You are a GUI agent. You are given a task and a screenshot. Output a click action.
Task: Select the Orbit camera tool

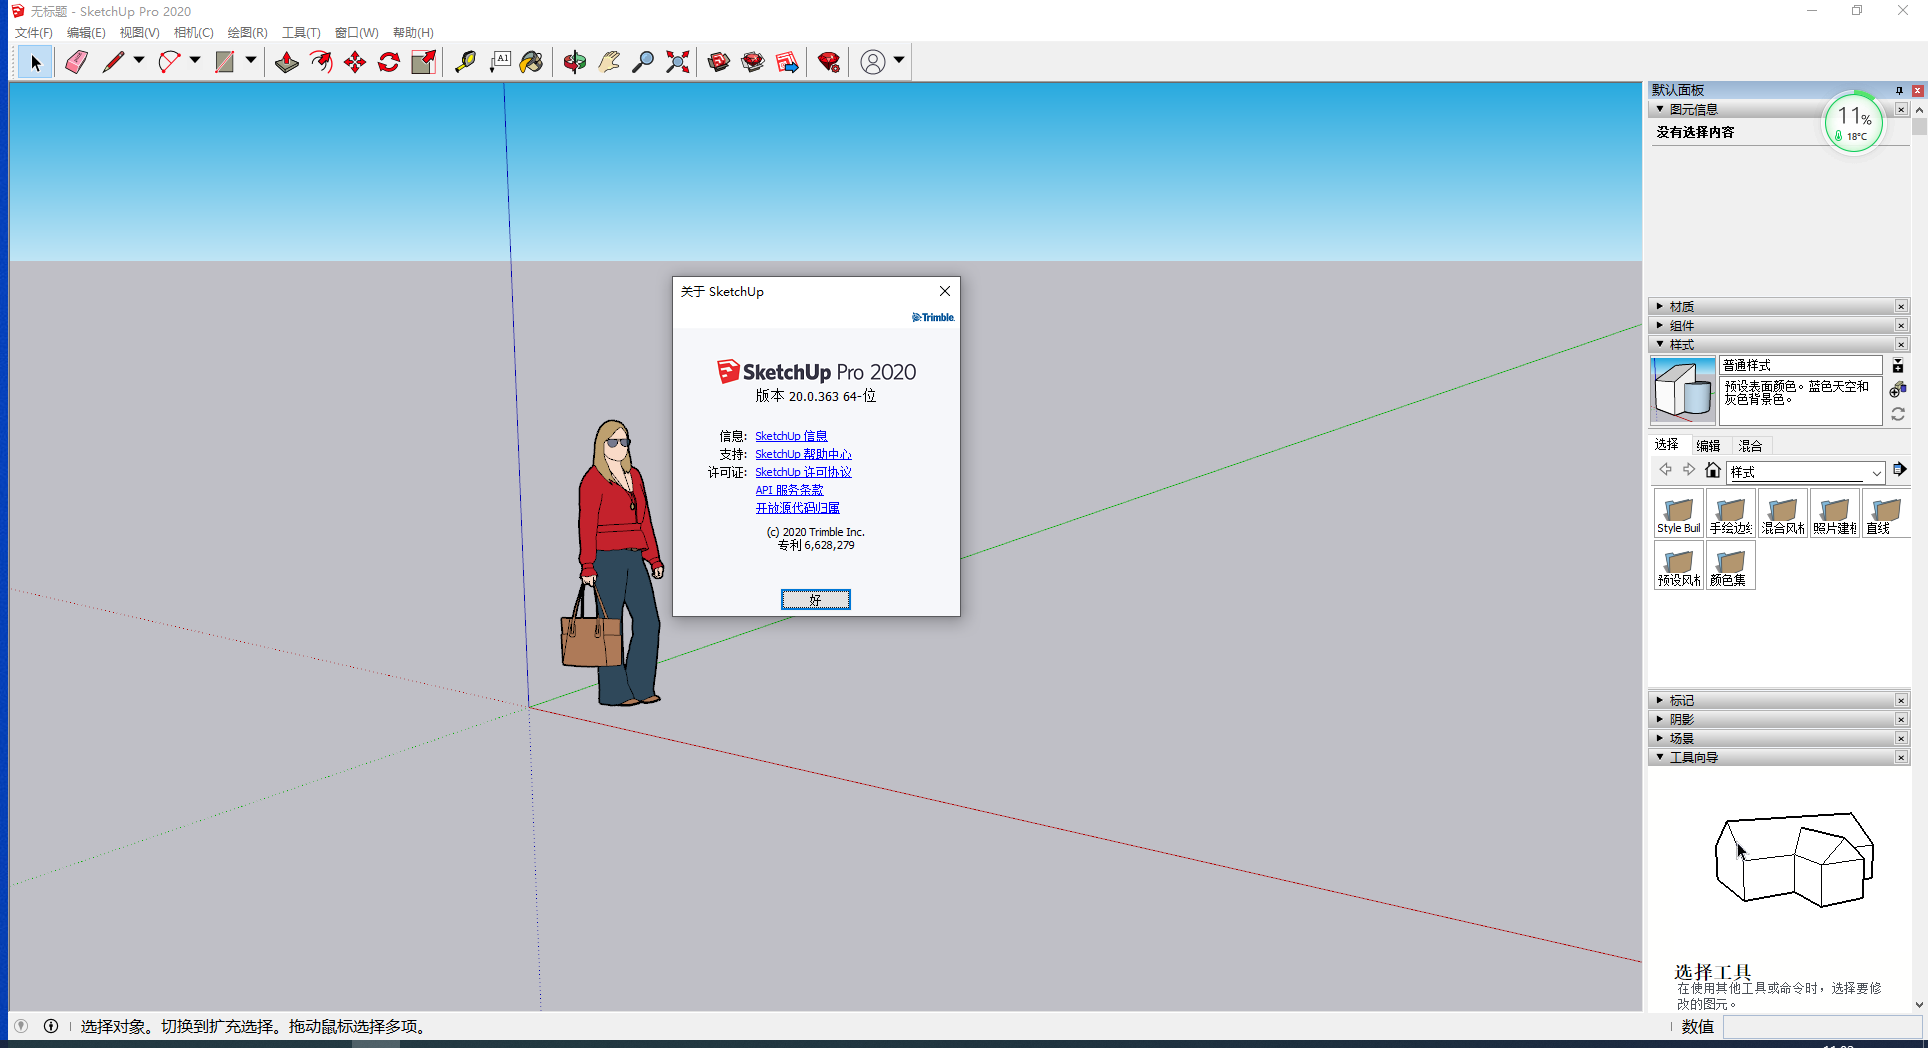pyautogui.click(x=575, y=62)
